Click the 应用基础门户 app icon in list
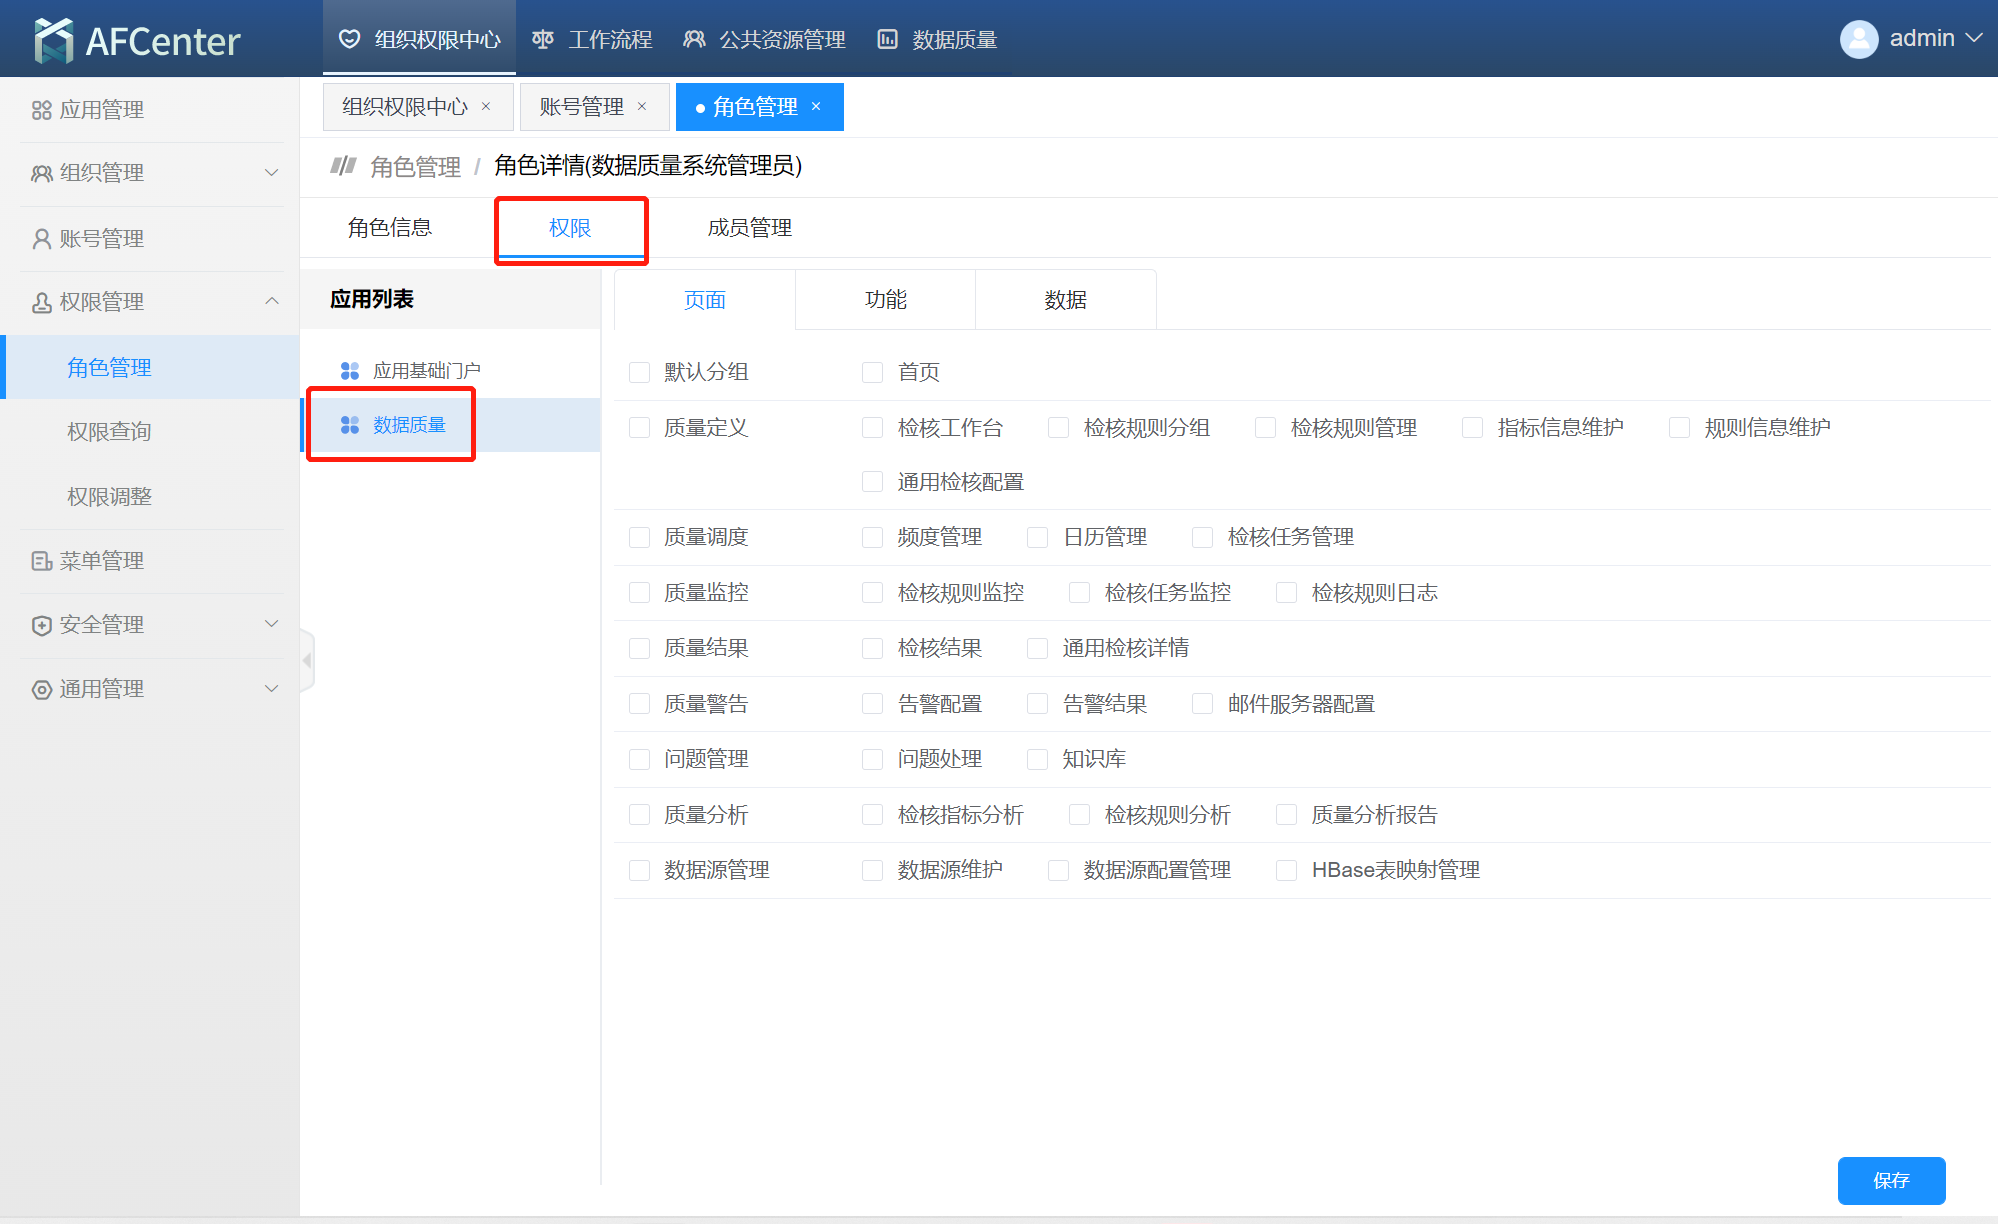The width and height of the screenshot is (1998, 1224). pyautogui.click(x=349, y=371)
